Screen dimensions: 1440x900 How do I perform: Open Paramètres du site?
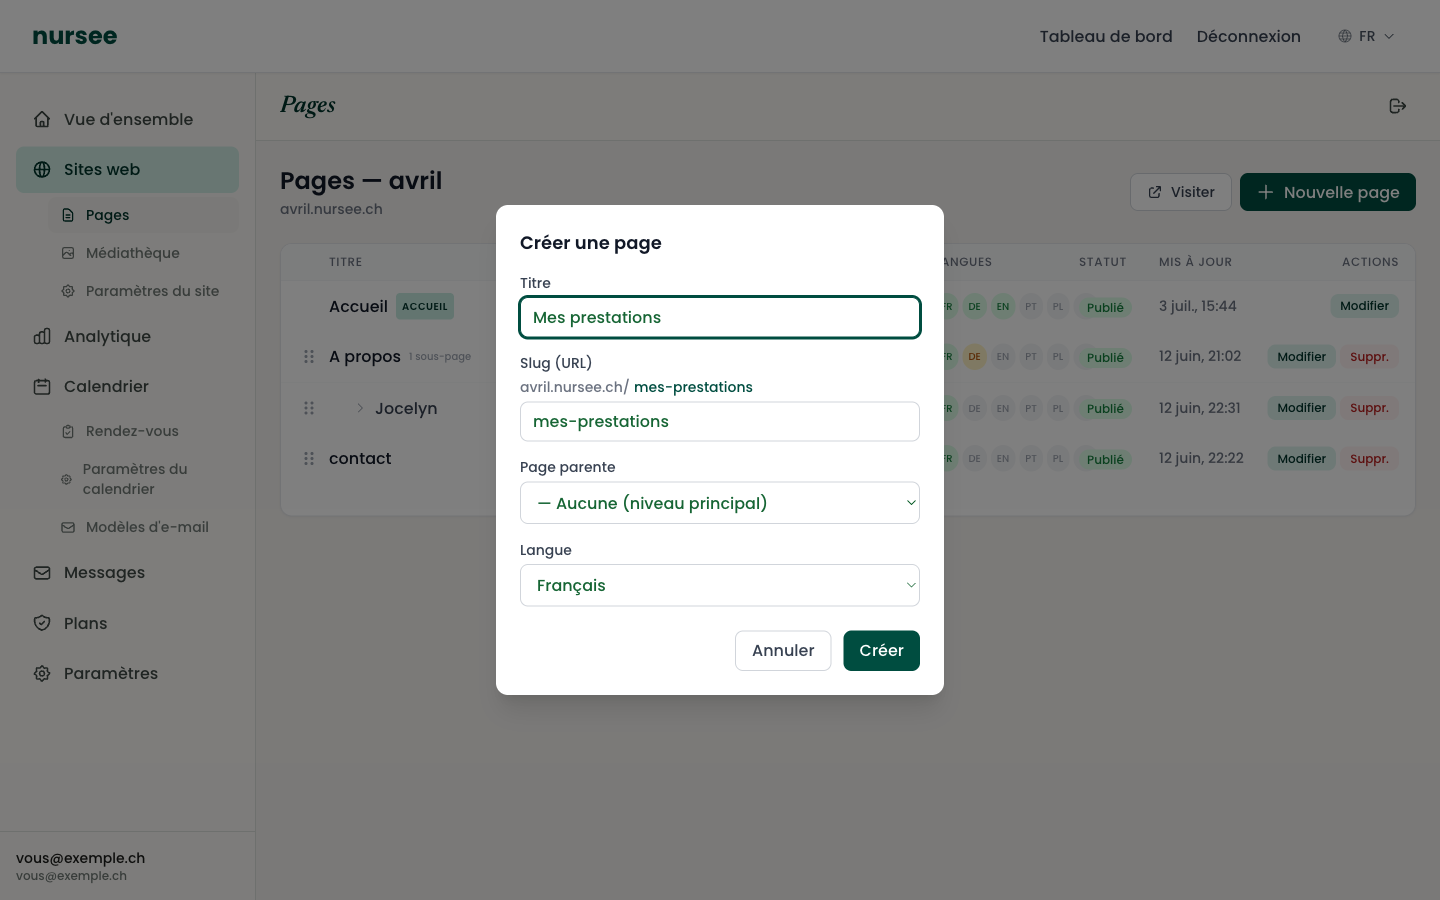pos(143,291)
